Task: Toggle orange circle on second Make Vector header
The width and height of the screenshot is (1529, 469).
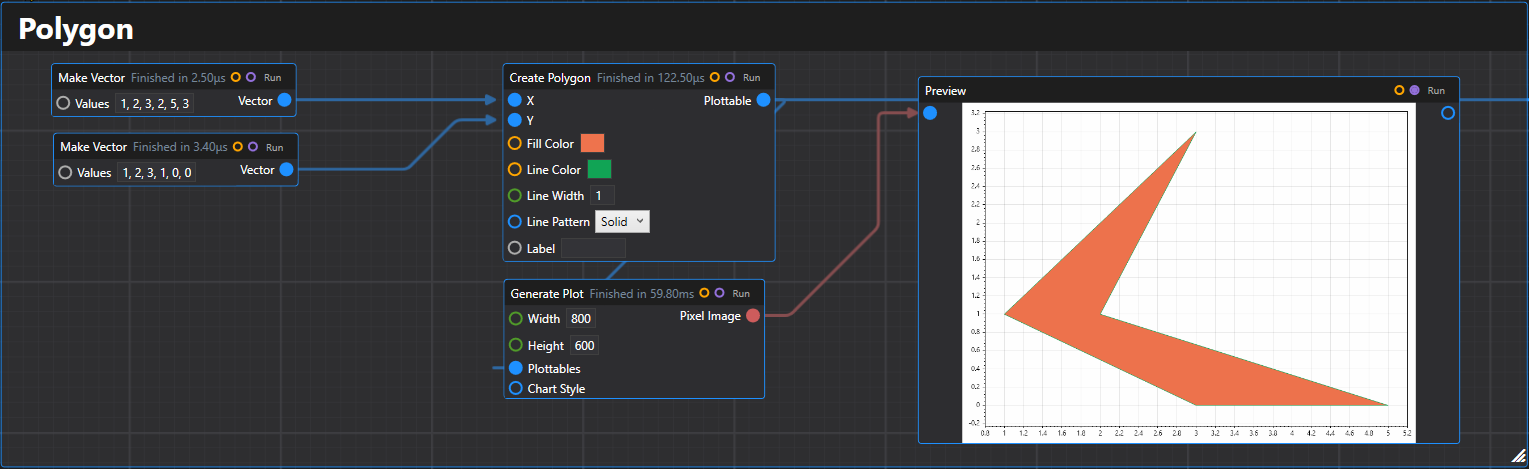Action: pos(238,147)
